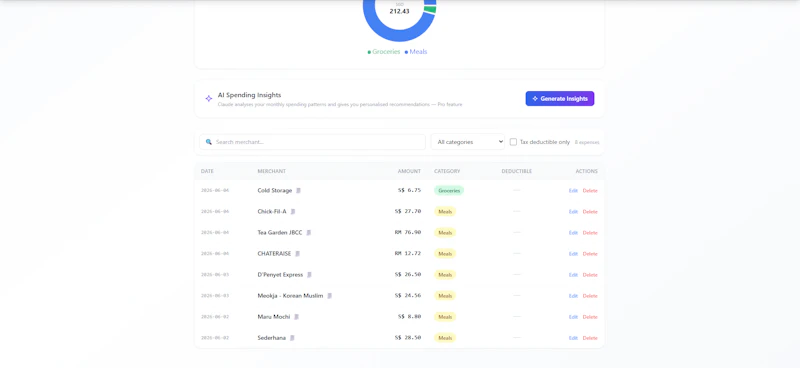Open receipt icon beside Chick-Fil-A
This screenshot has height=368, width=800.
(x=293, y=211)
